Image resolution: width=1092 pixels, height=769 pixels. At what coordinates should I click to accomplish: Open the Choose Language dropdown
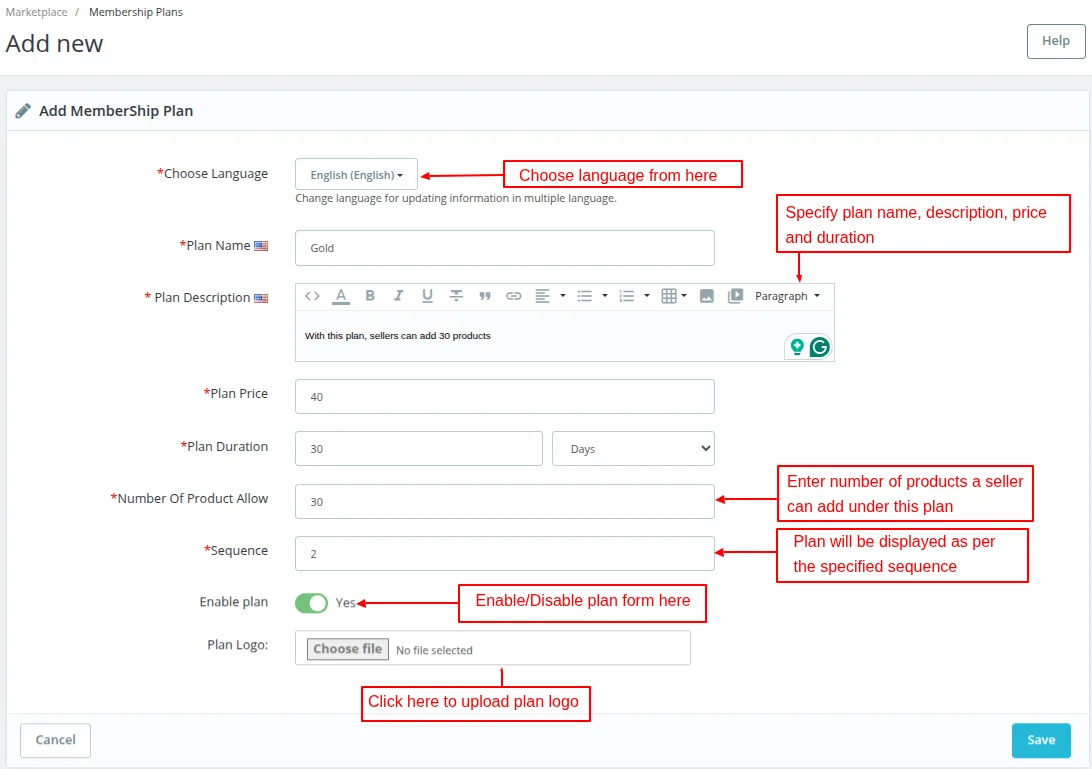pos(357,174)
